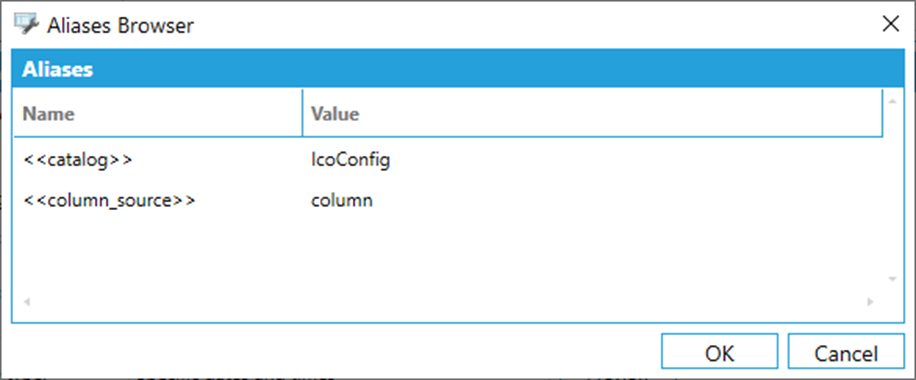Select the <<column_source>> alias name
The height and width of the screenshot is (380, 916).
pos(109,201)
